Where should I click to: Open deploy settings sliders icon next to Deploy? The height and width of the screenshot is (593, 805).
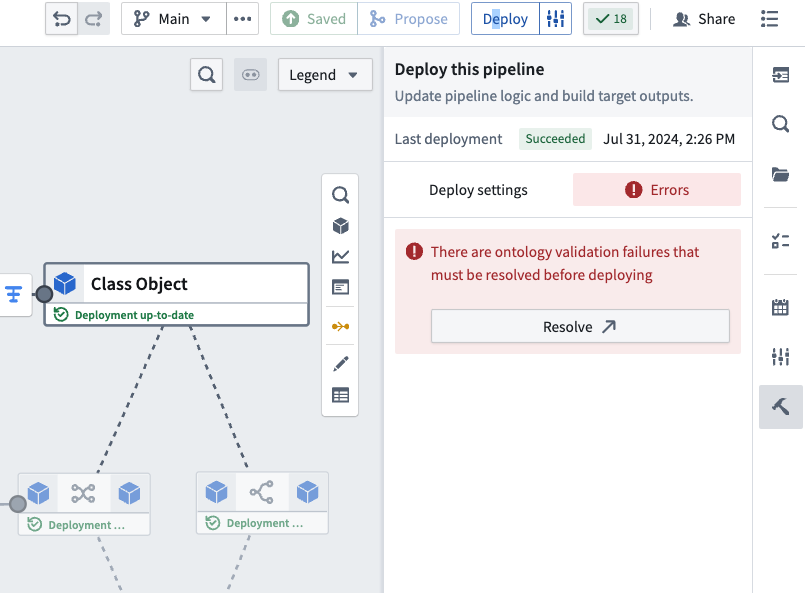(555, 19)
